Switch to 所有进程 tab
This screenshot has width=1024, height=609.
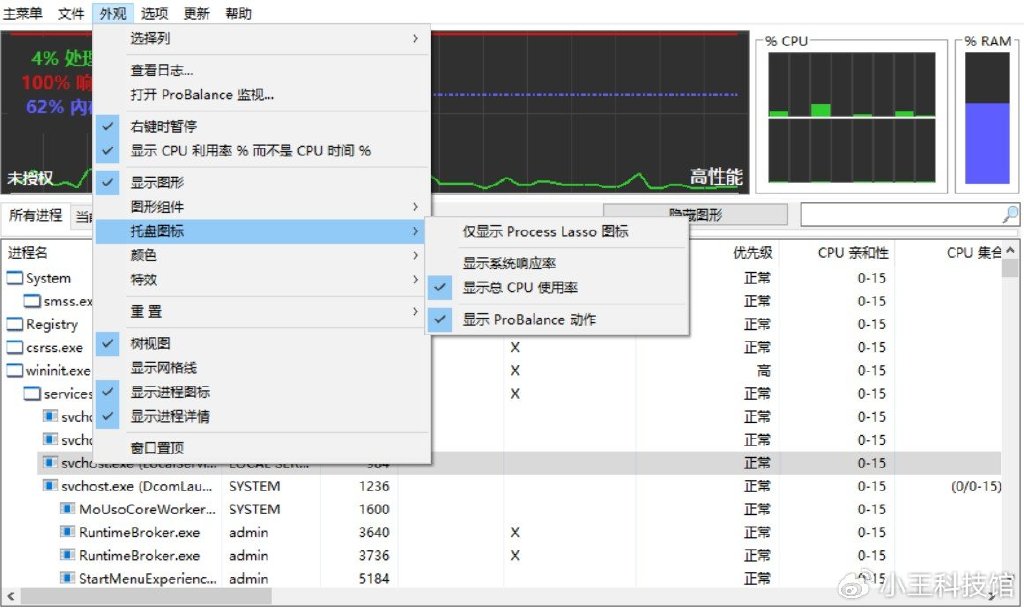(35, 215)
